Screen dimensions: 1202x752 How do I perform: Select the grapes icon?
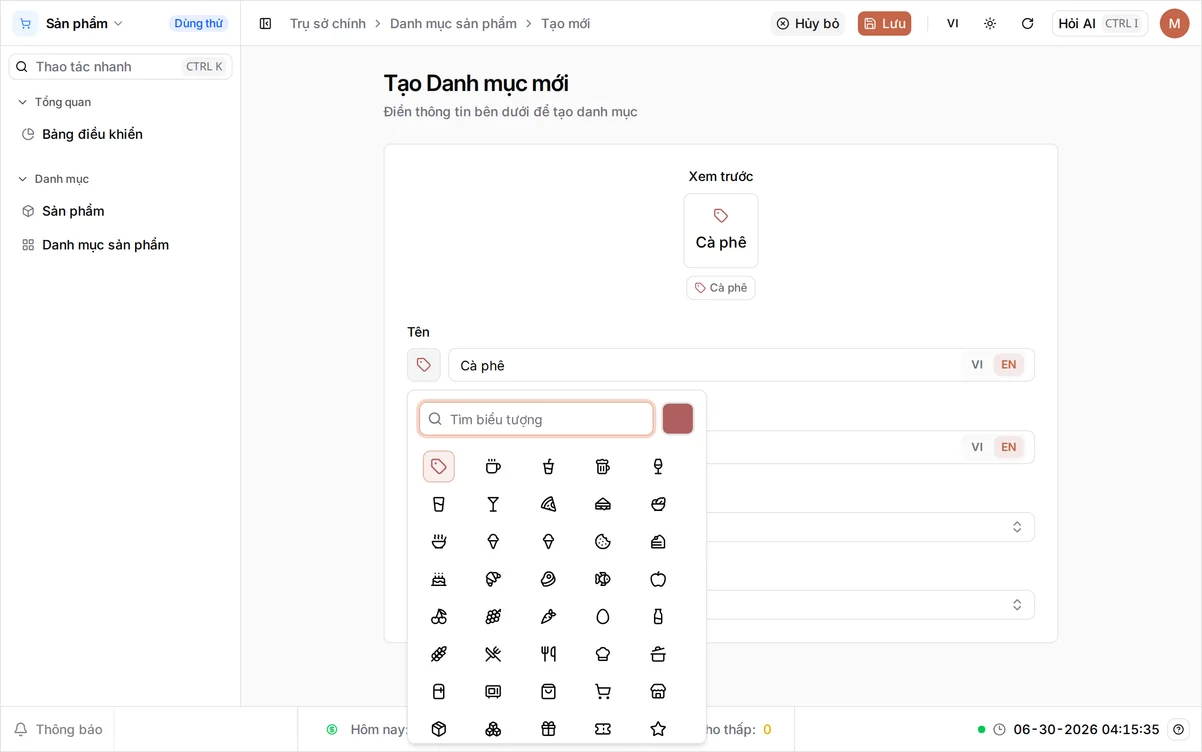[493, 616]
